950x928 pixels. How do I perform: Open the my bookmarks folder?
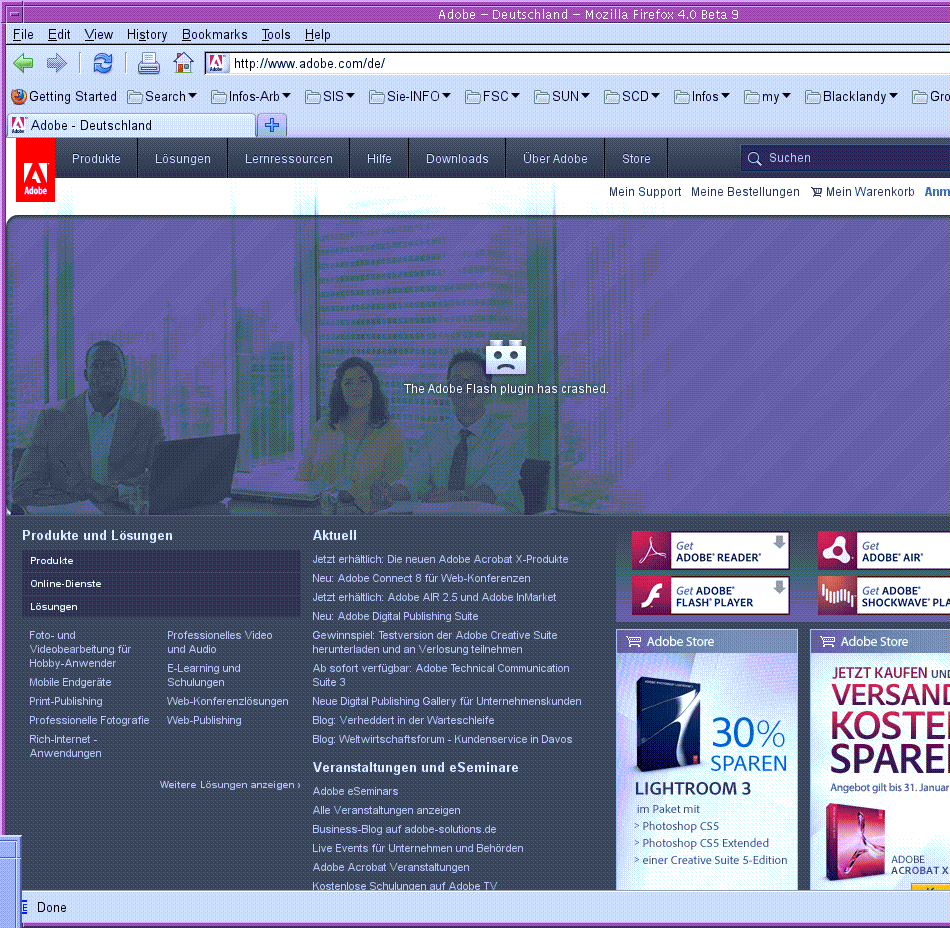tap(768, 96)
